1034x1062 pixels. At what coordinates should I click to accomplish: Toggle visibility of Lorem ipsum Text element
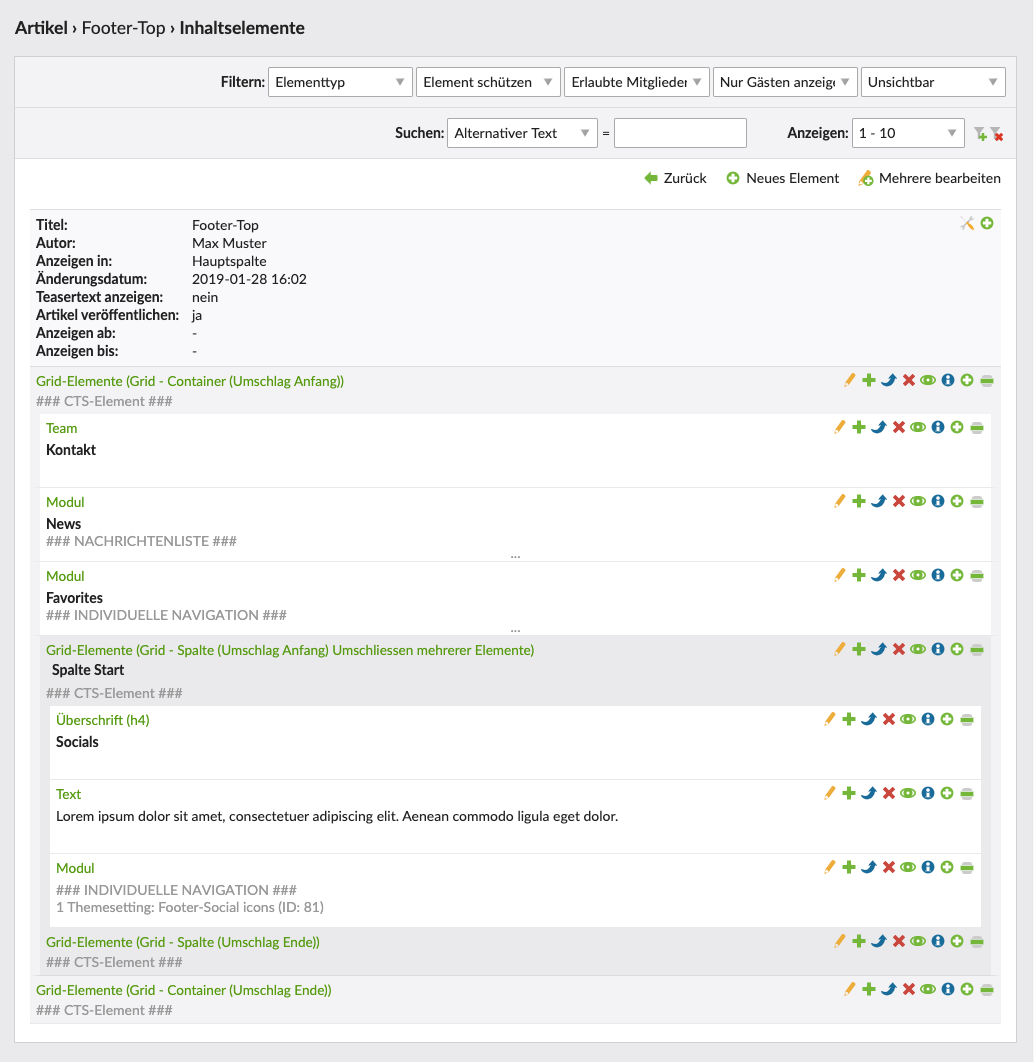908,793
